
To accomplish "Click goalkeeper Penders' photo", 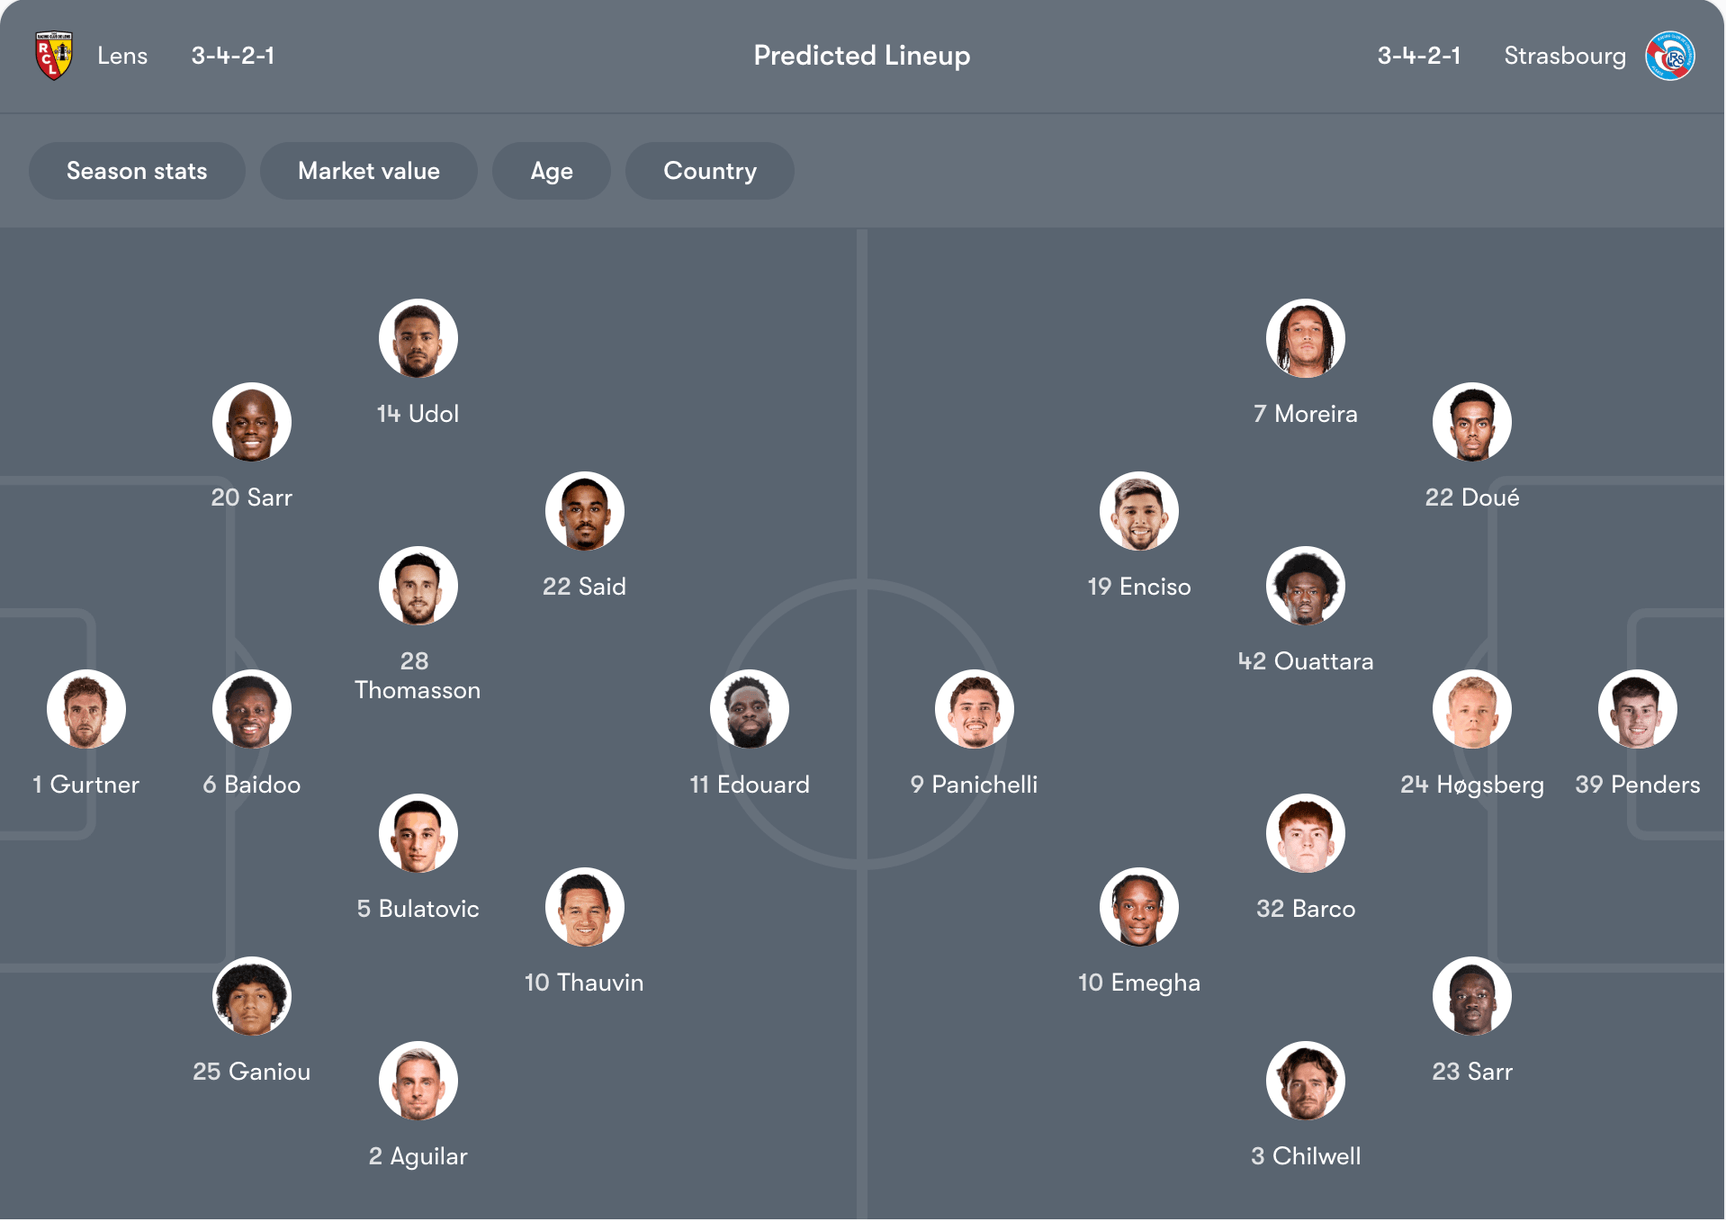I will pyautogui.click(x=1637, y=709).
